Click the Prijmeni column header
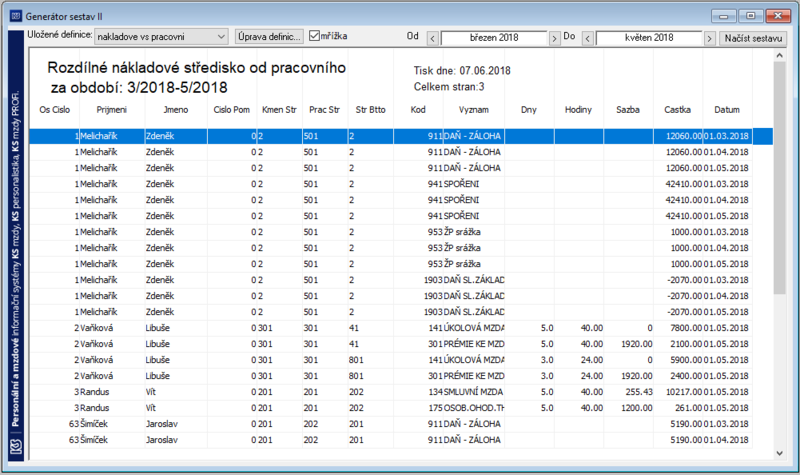This screenshot has width=800, height=475. click(x=112, y=110)
